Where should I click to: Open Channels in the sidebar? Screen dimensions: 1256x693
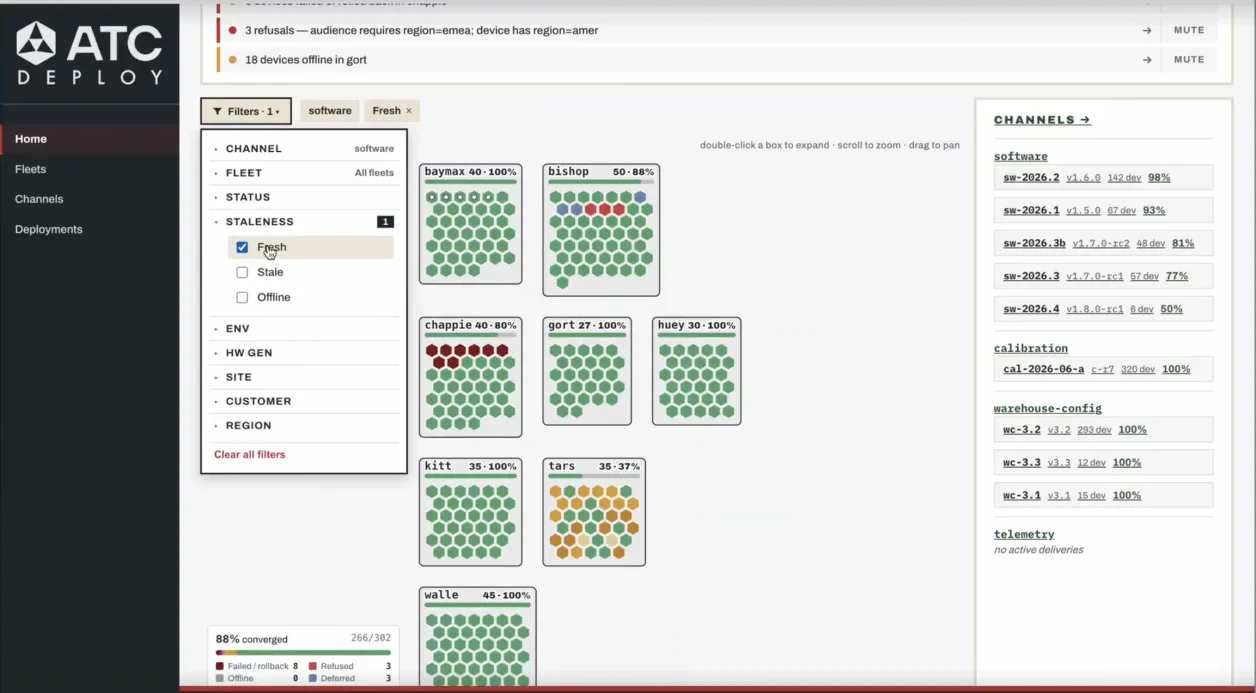pyautogui.click(x=90, y=199)
